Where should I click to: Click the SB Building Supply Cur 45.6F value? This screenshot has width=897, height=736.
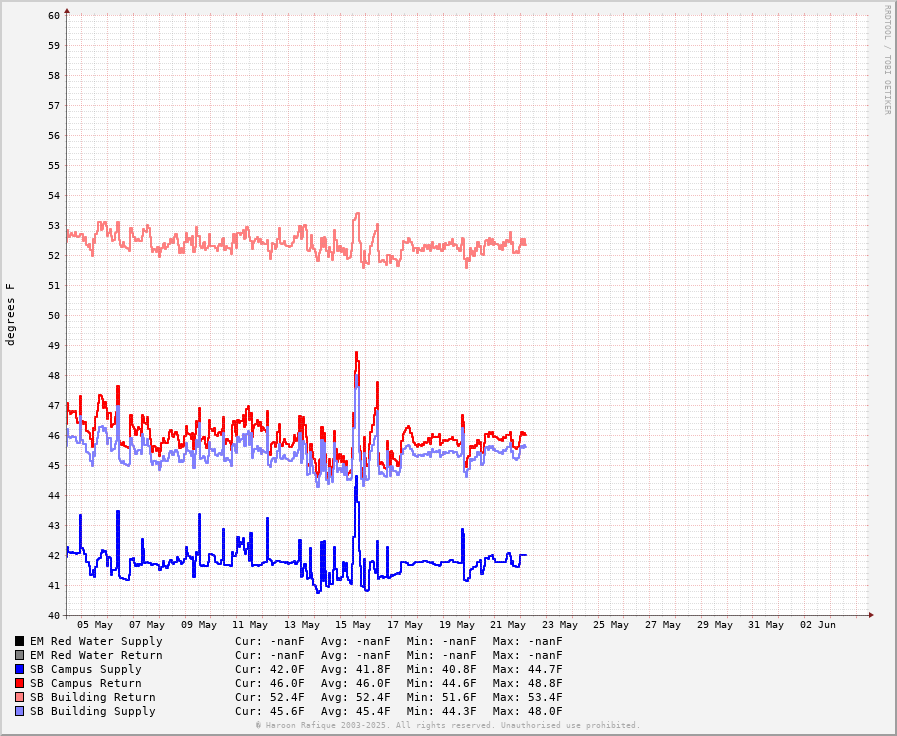point(270,711)
